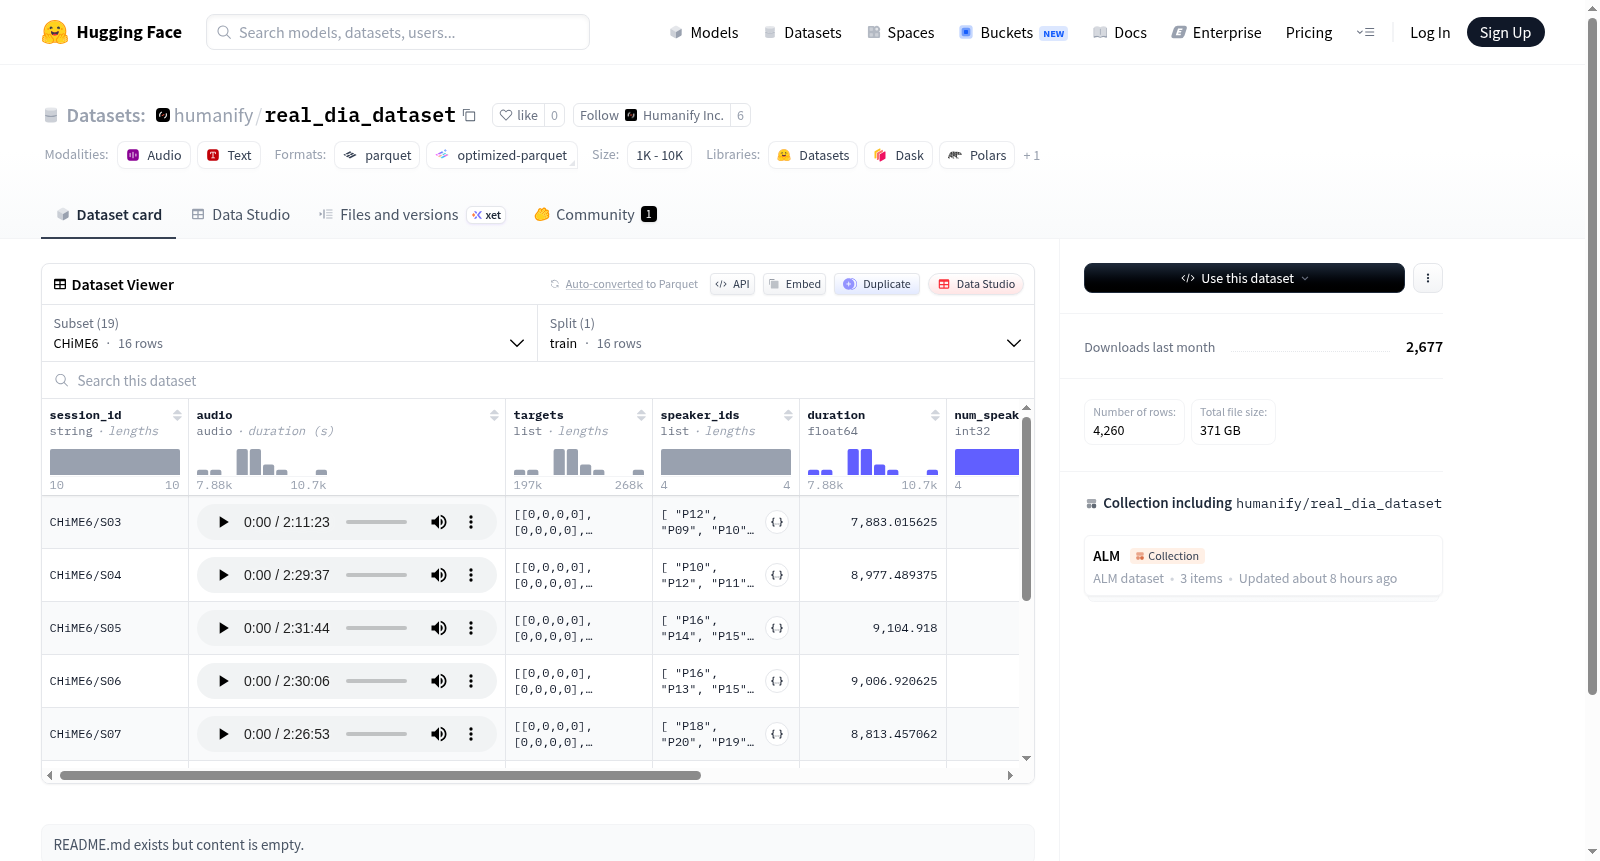The height and width of the screenshot is (861, 1600).
Task: Open Buckets in the top navigation
Action: (1013, 32)
